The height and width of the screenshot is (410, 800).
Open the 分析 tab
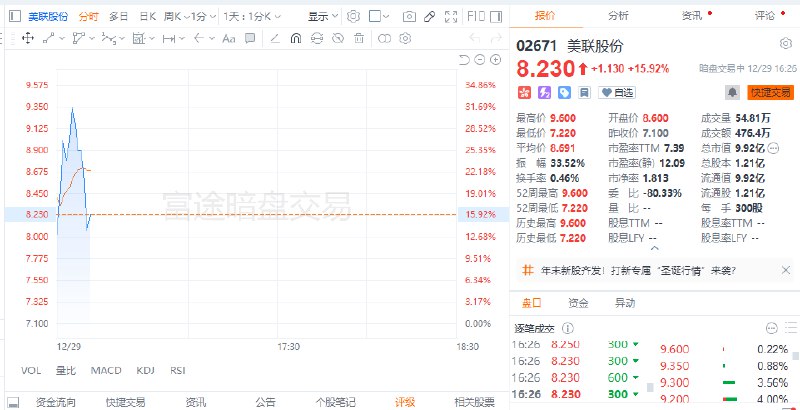click(x=618, y=15)
